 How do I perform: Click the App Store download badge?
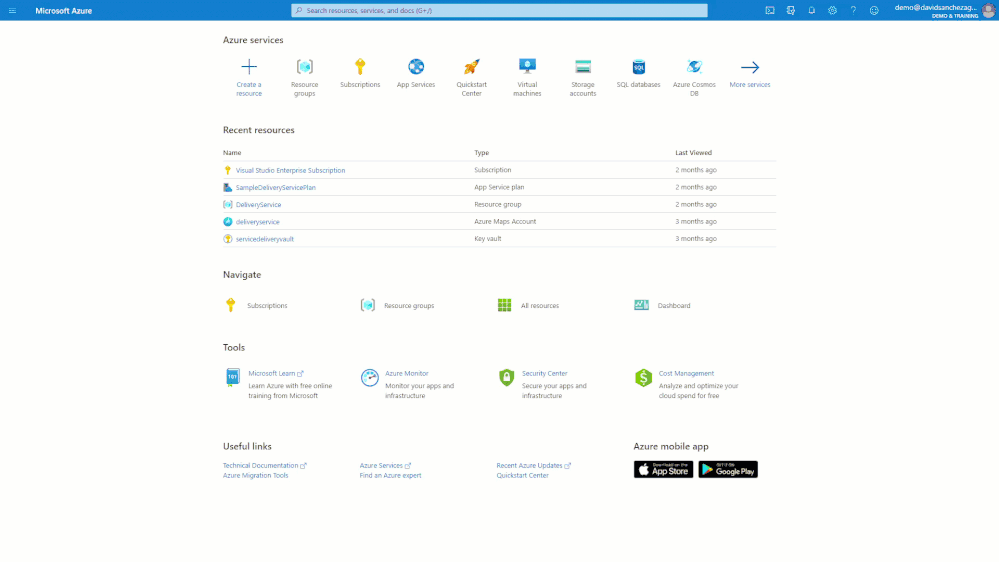(663, 469)
